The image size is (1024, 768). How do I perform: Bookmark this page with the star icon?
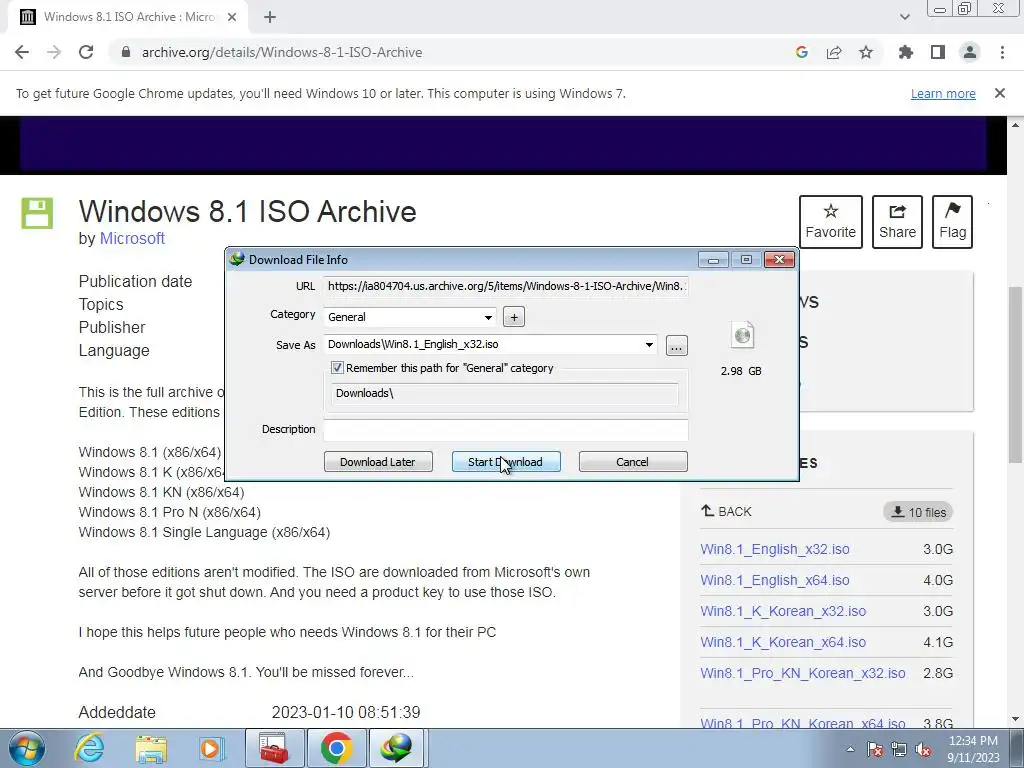tap(865, 52)
